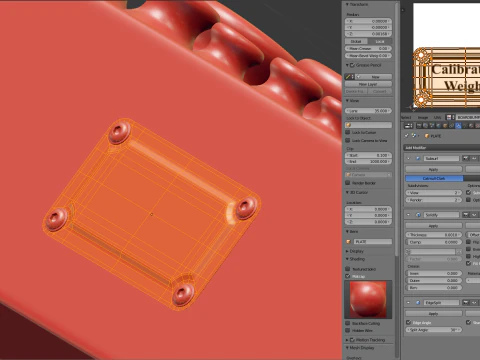Image resolution: width=480 pixels, height=360 pixels.
Task: Open the Add Modifier dropdown
Action: (x=442, y=148)
